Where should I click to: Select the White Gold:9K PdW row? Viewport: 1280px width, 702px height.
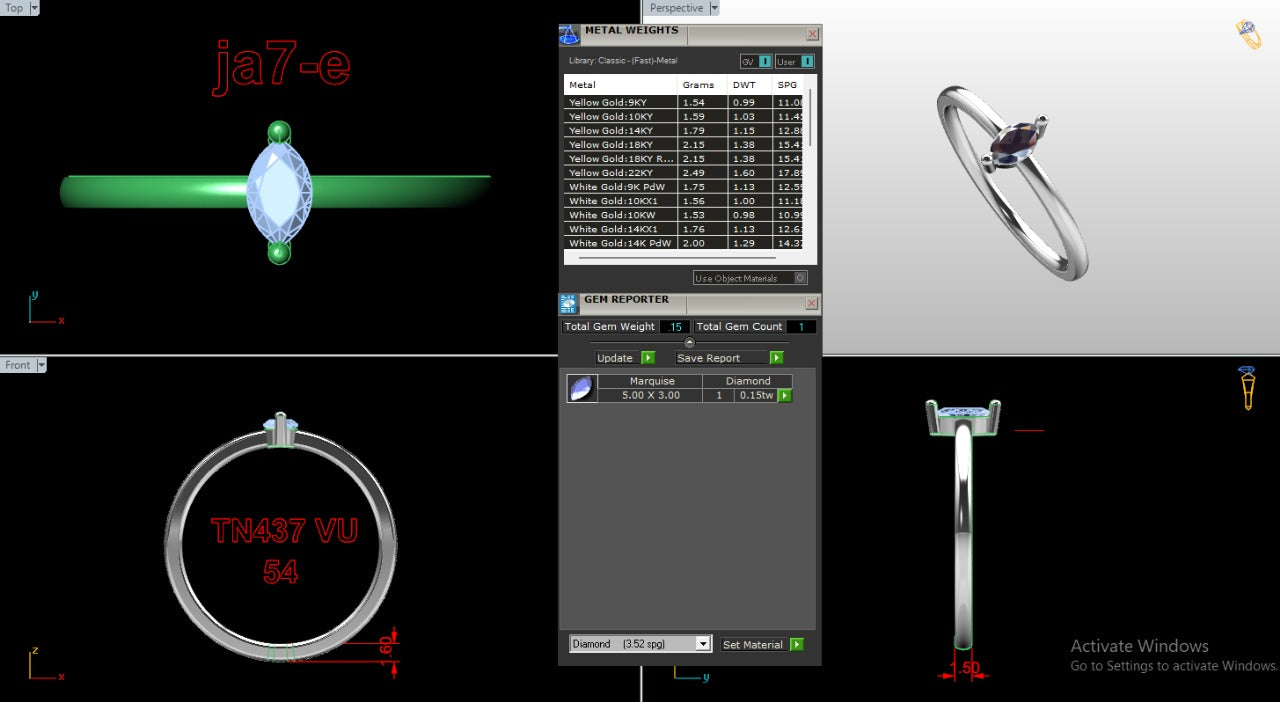(x=685, y=186)
